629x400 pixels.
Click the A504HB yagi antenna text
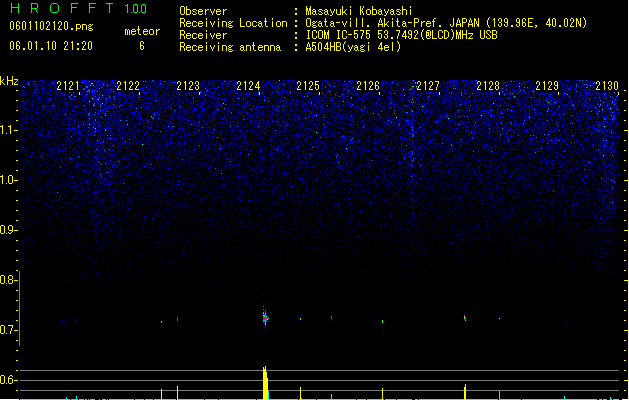pos(353,47)
